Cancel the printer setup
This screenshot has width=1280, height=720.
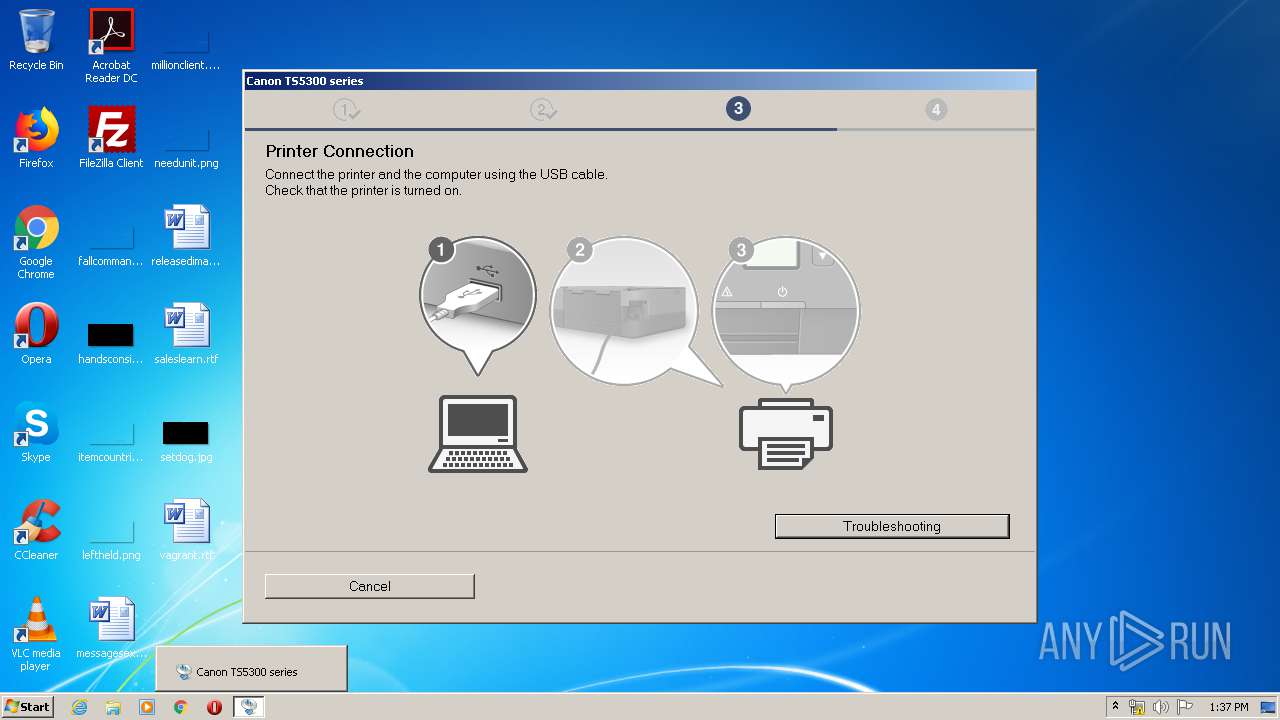(369, 586)
